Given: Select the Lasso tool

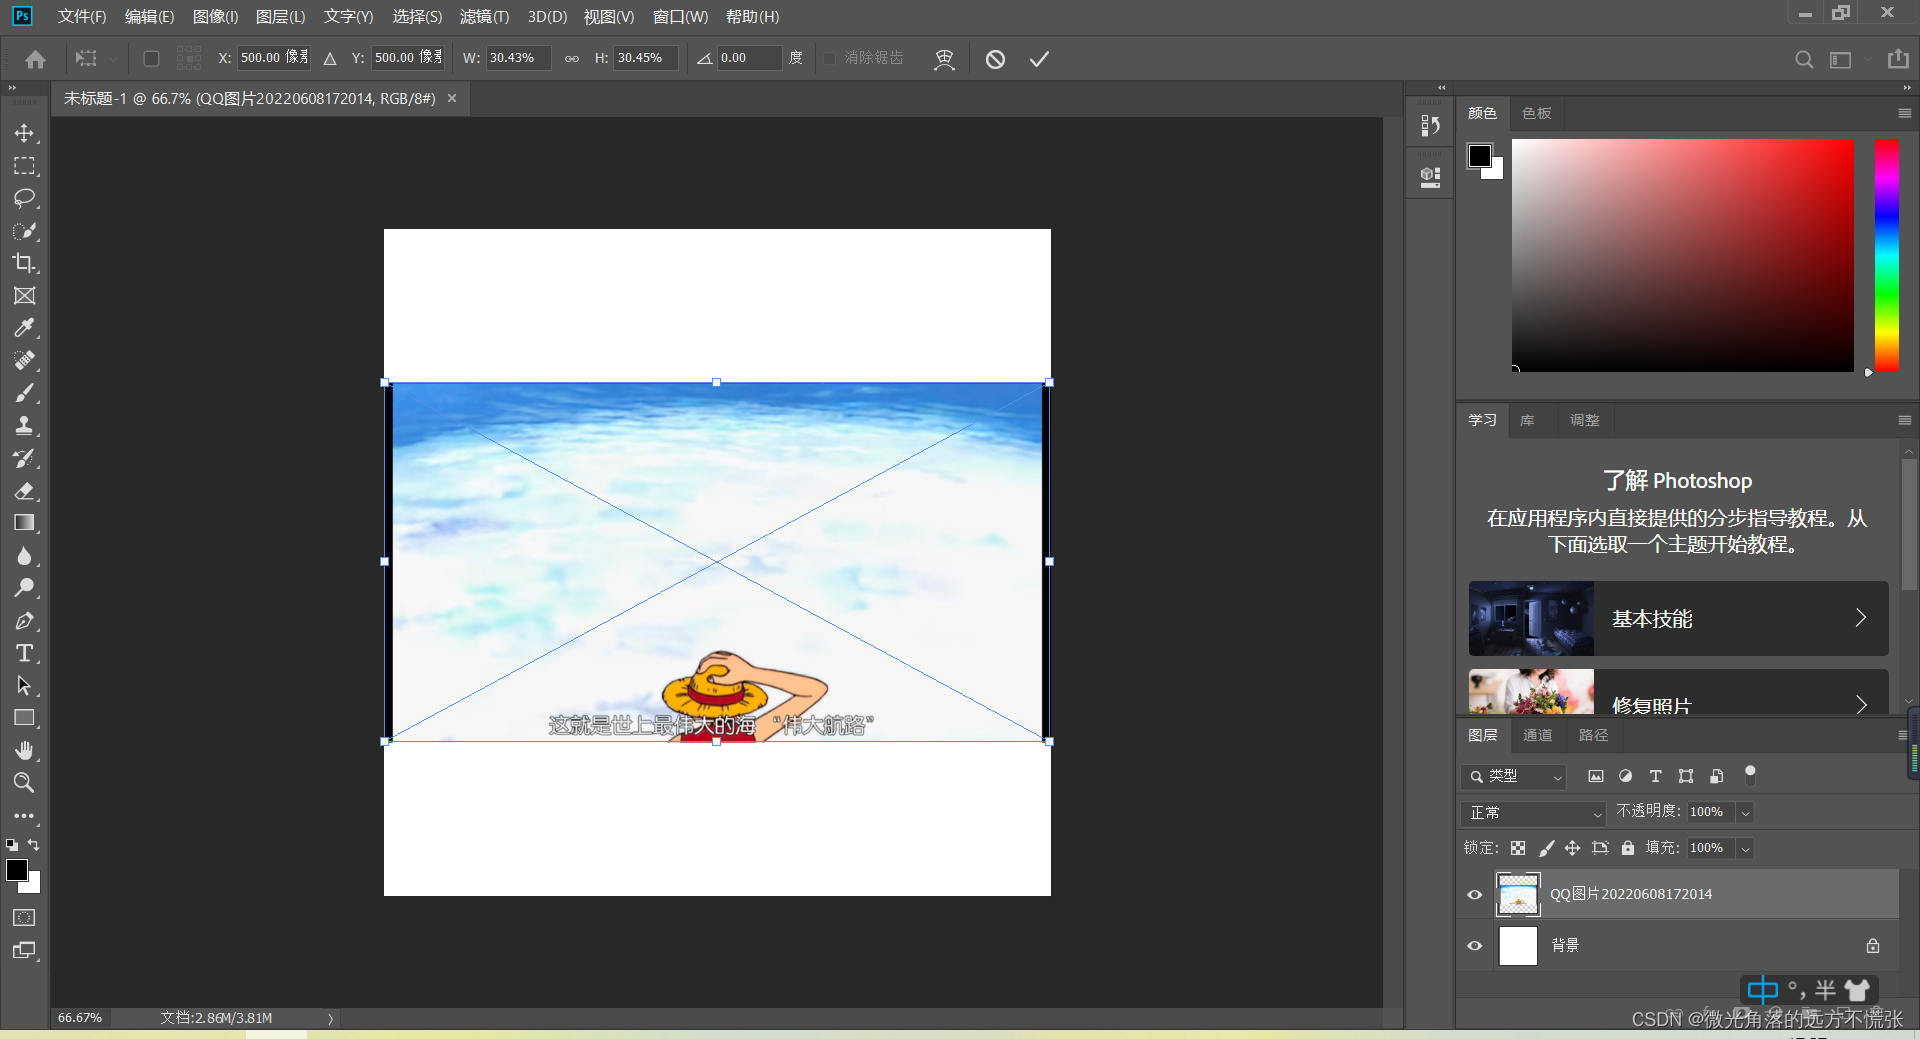Looking at the screenshot, I should click(x=24, y=198).
